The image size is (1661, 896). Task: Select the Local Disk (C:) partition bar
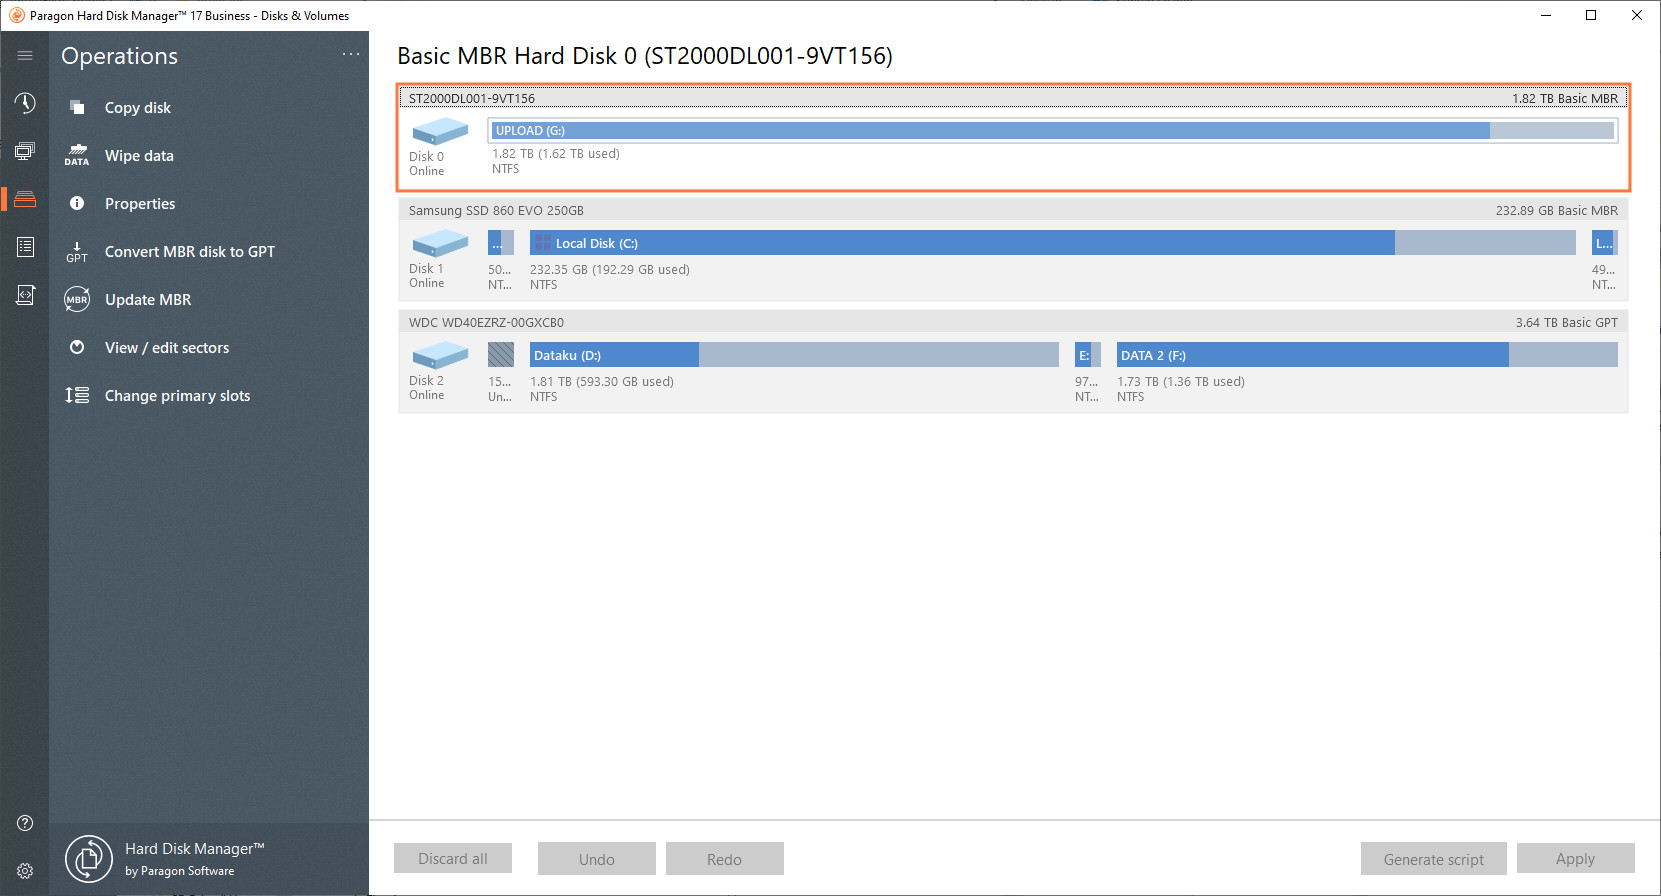[960, 243]
